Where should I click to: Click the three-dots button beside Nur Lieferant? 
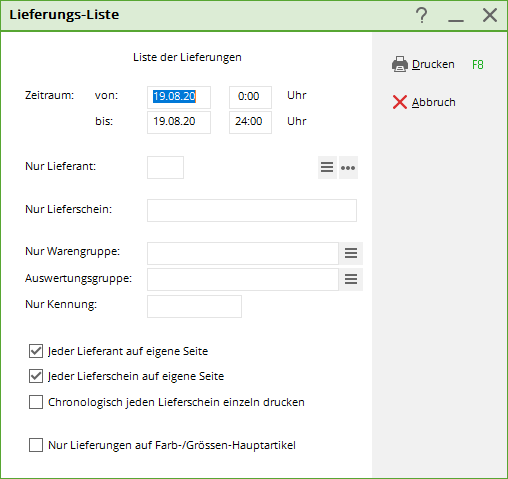[348, 167]
